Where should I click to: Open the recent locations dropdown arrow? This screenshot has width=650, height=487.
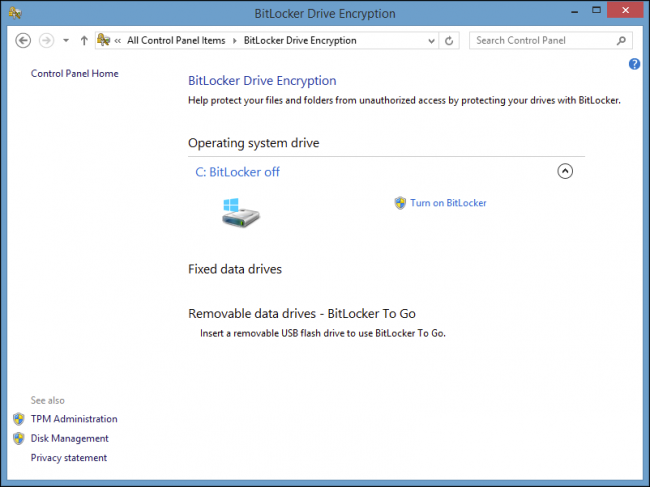click(66, 41)
